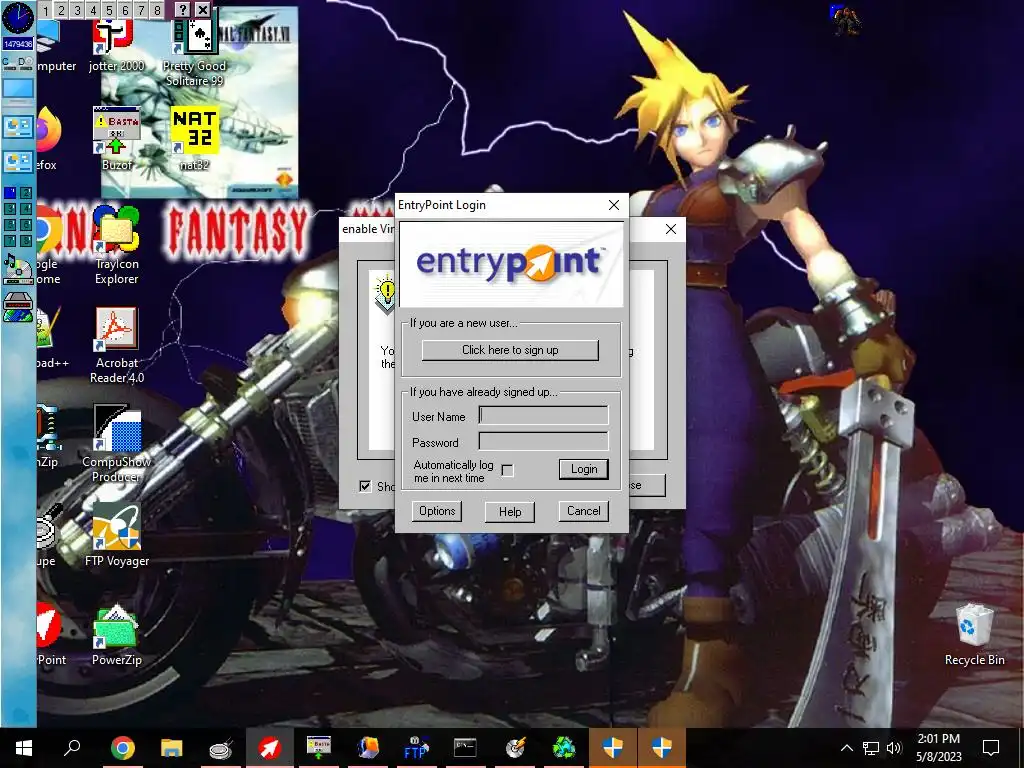Click the Login button
1024x768 pixels.
pyautogui.click(x=584, y=469)
